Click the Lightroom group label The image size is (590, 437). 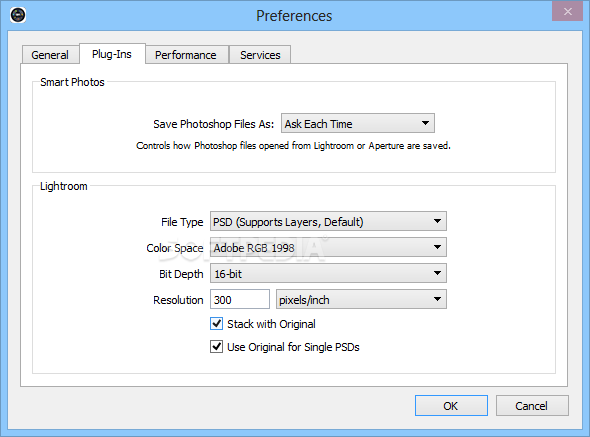point(64,186)
